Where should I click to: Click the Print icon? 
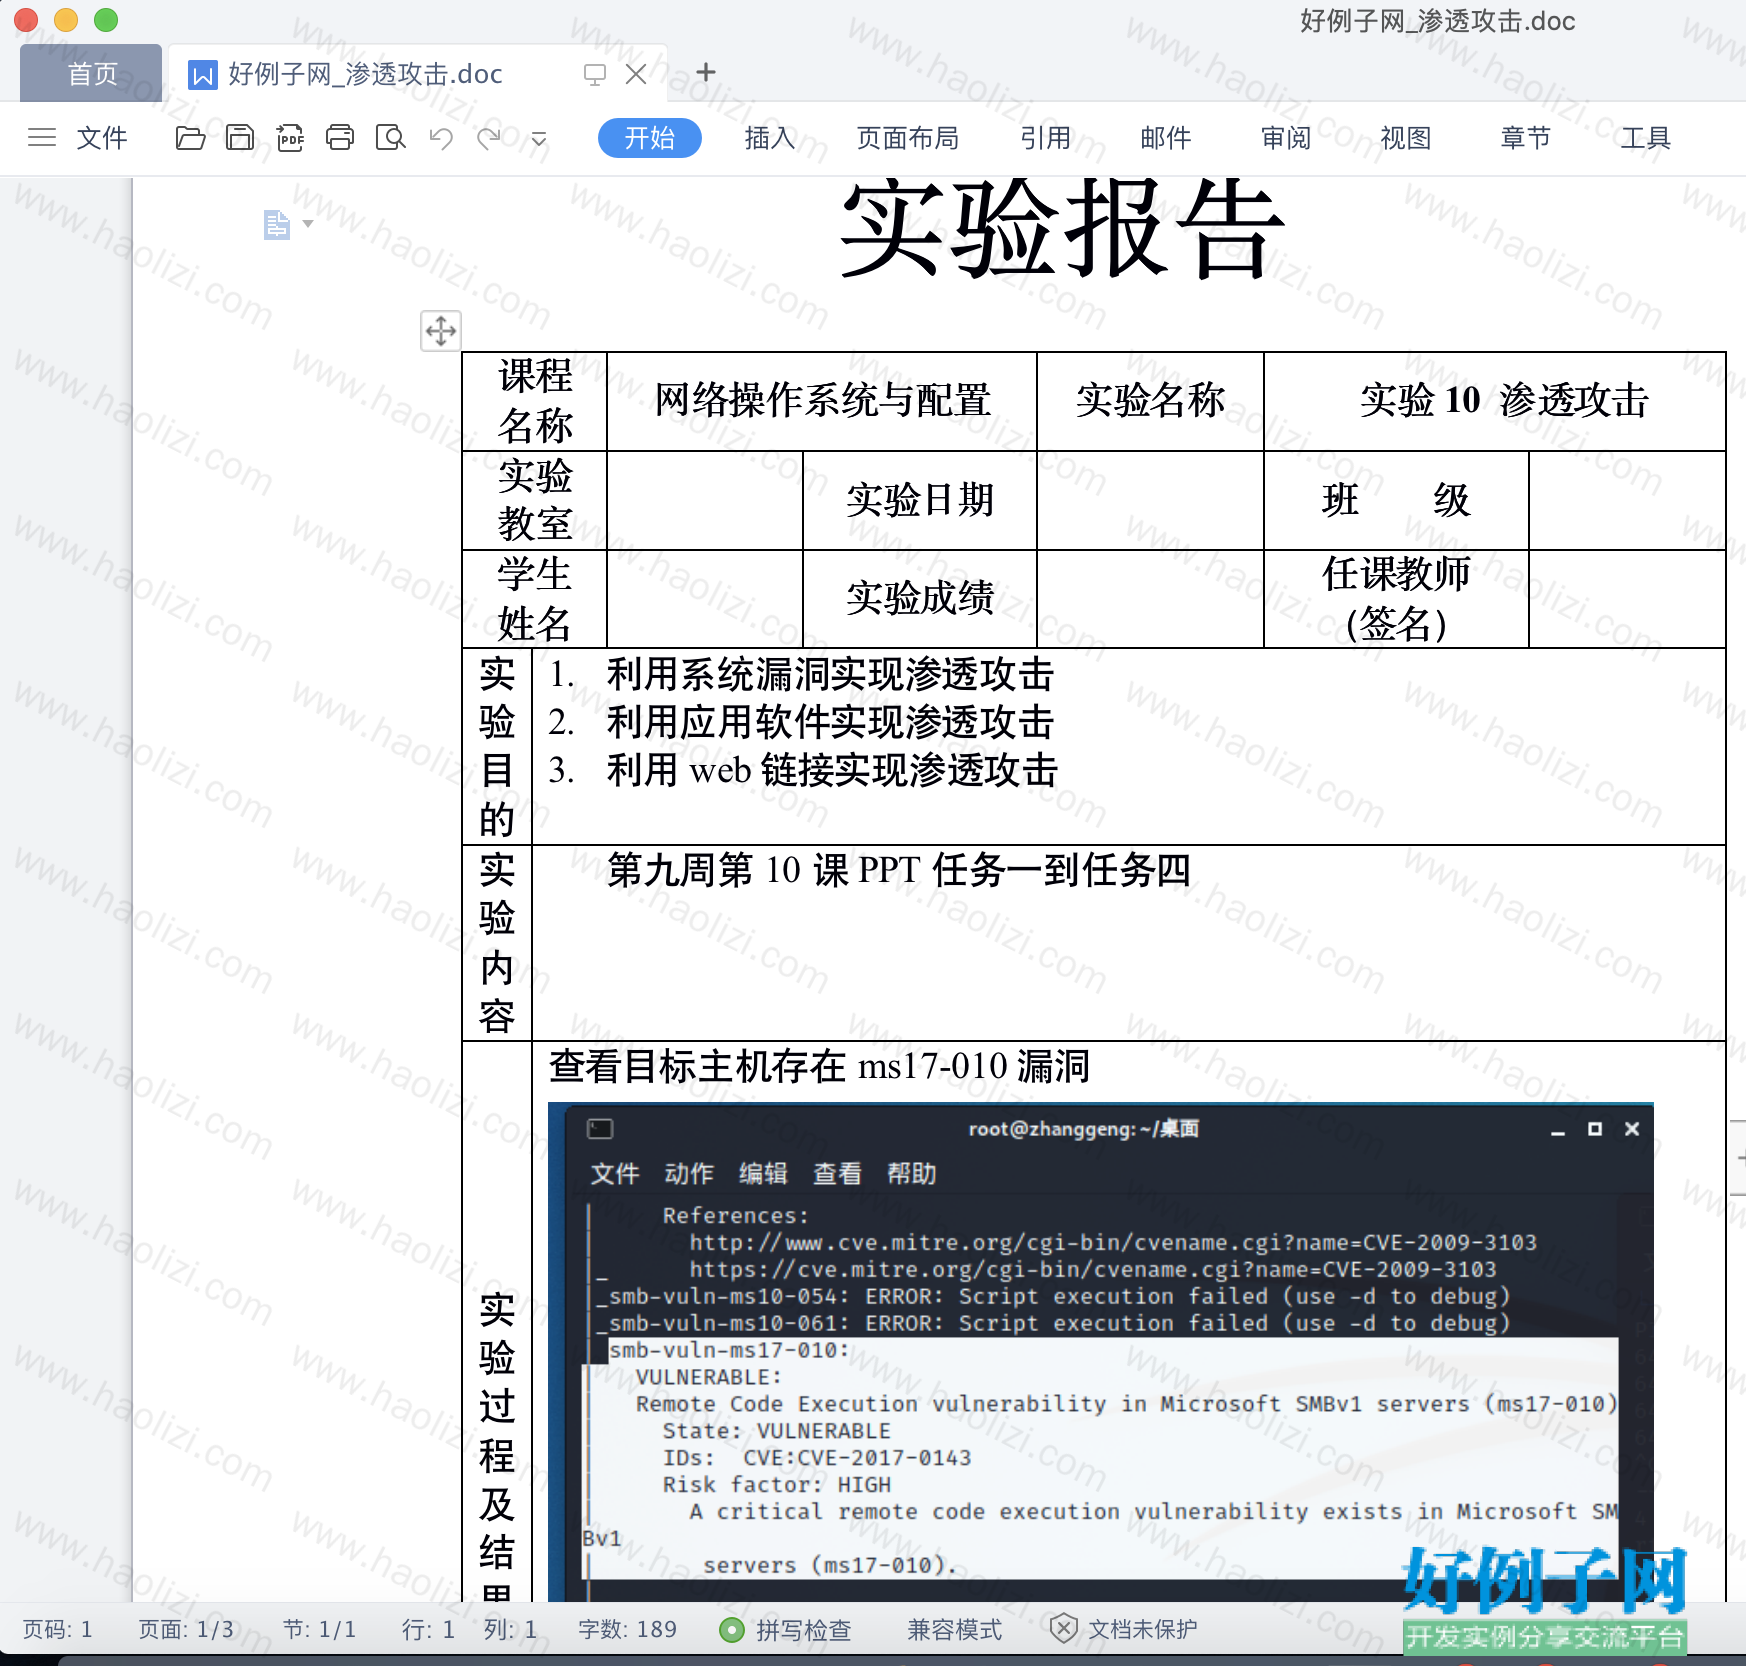[340, 138]
